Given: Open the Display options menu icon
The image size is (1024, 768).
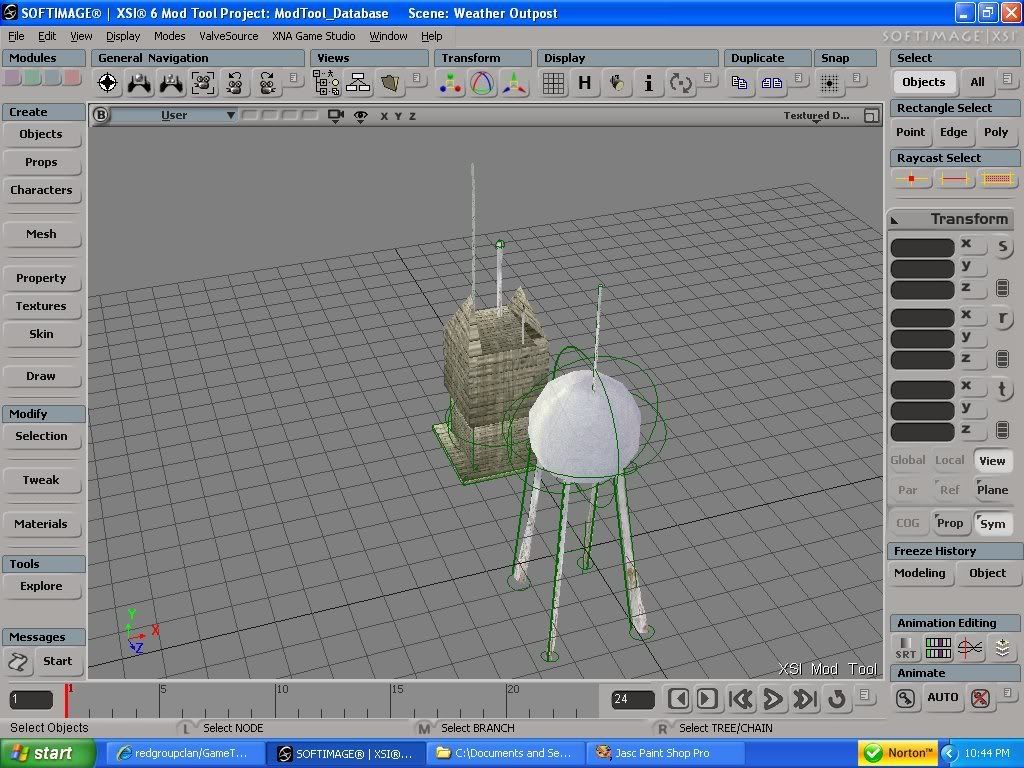Looking at the screenshot, I should pos(707,78).
